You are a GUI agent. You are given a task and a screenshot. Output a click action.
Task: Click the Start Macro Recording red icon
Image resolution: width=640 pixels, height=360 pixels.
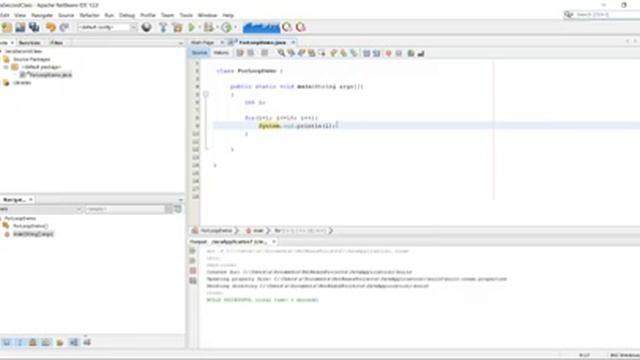coord(389,53)
